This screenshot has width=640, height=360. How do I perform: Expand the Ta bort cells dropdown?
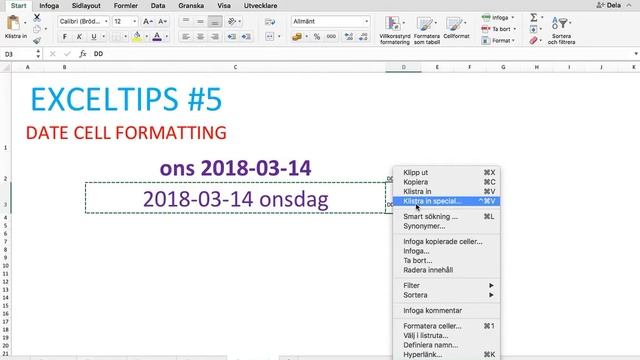click(514, 29)
